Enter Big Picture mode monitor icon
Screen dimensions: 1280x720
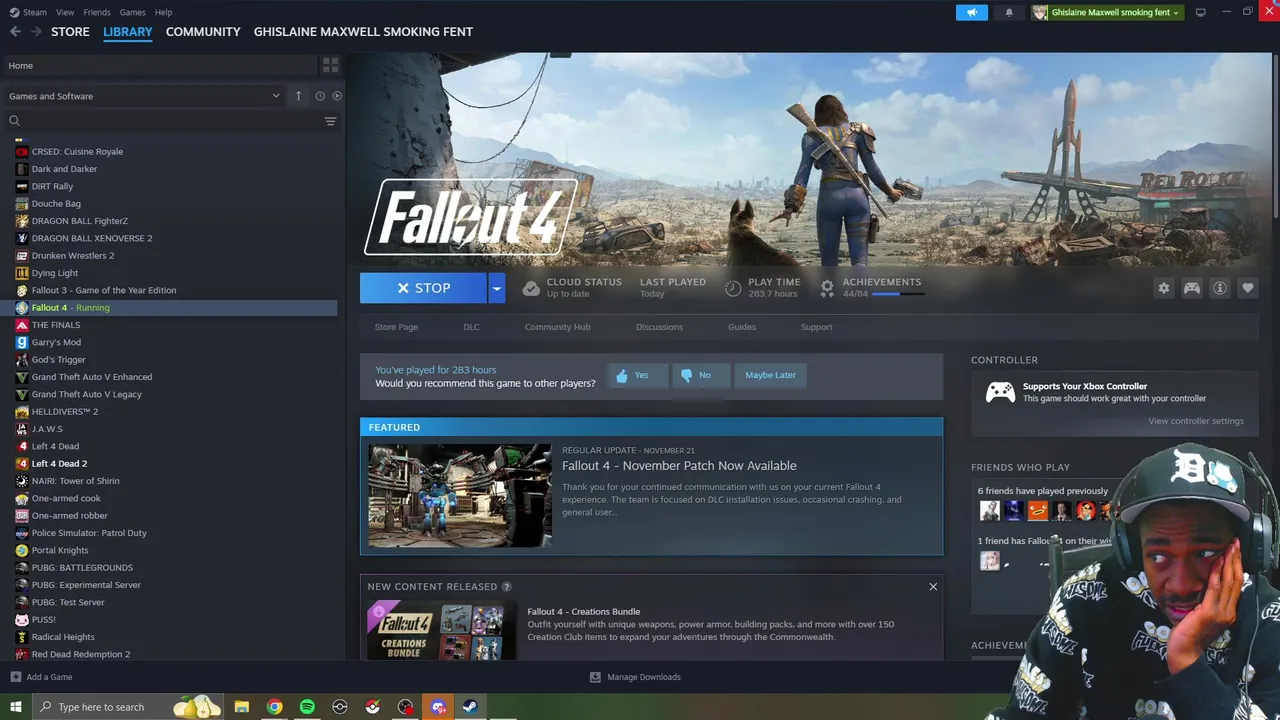point(1201,12)
